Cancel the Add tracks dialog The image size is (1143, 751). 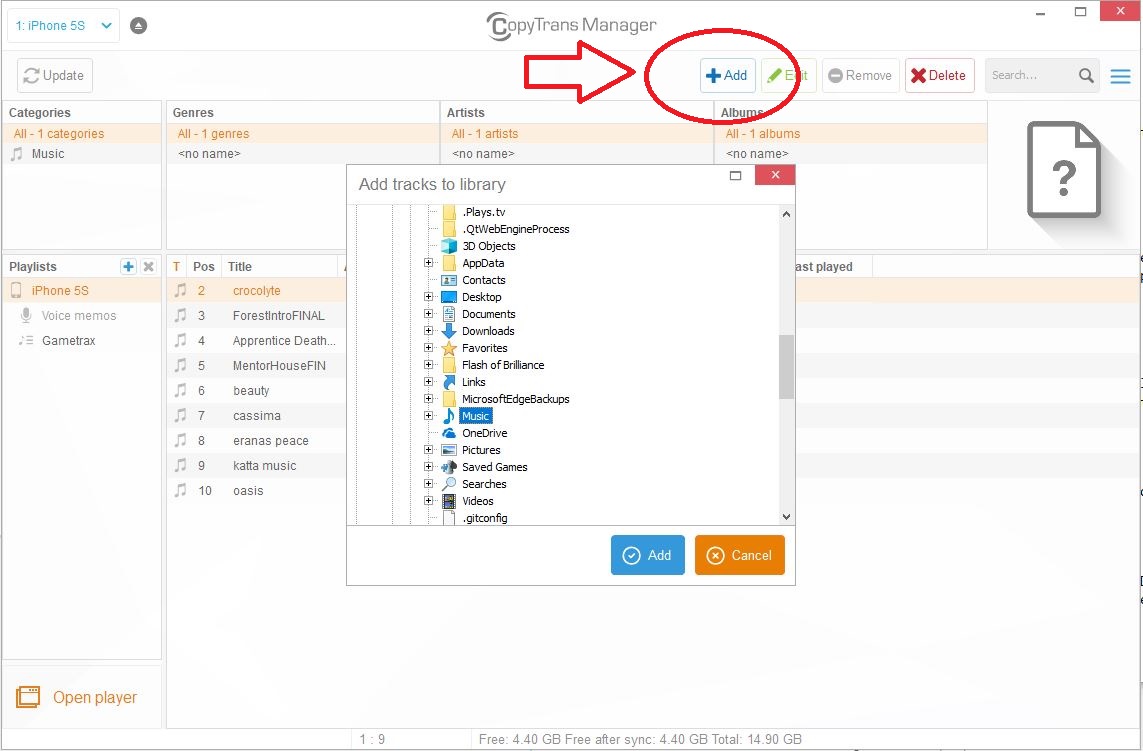pos(739,556)
